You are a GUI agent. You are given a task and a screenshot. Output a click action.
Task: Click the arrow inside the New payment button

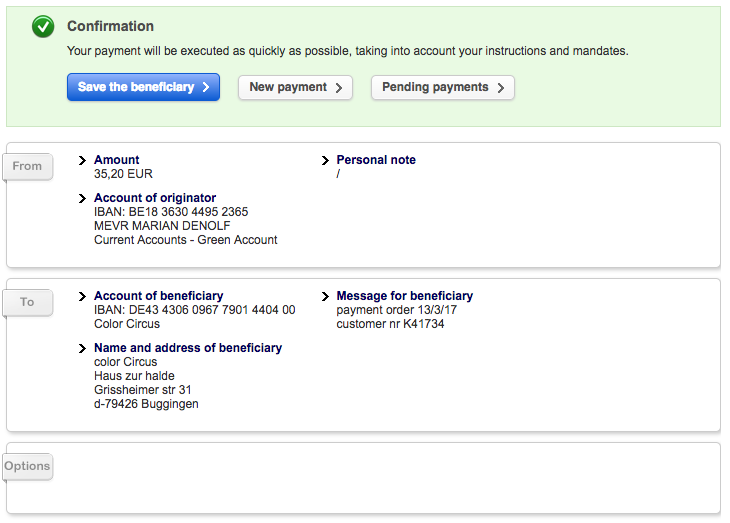pos(339,88)
